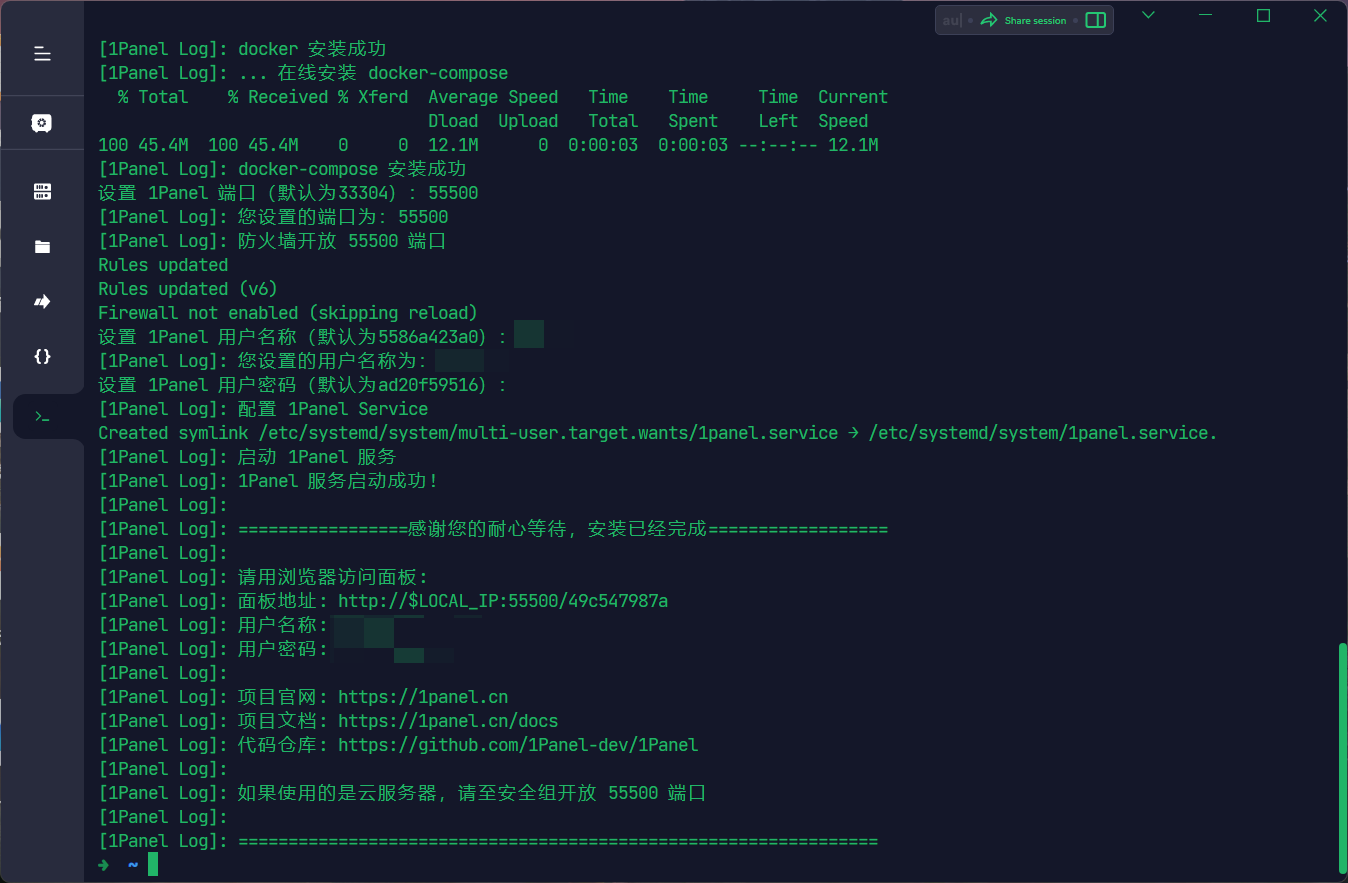Click the Share session label
1348x883 pixels.
coord(1035,21)
